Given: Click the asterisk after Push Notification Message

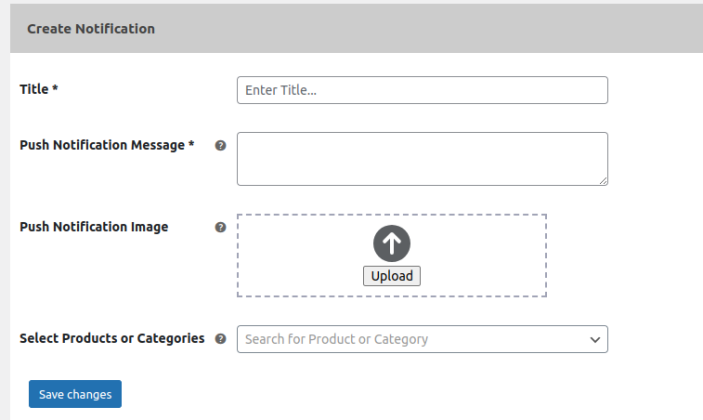Looking at the screenshot, I should tap(191, 144).
